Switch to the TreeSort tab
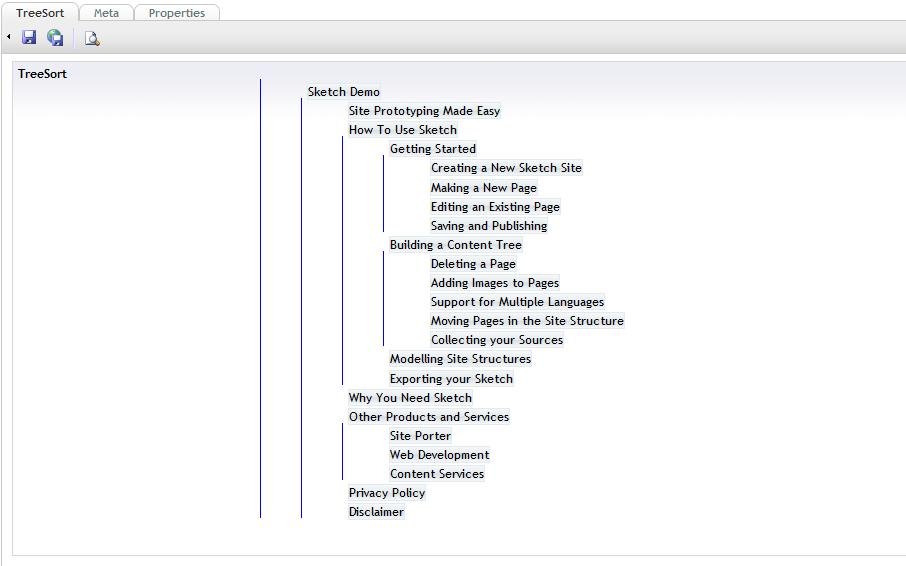 [x=40, y=13]
